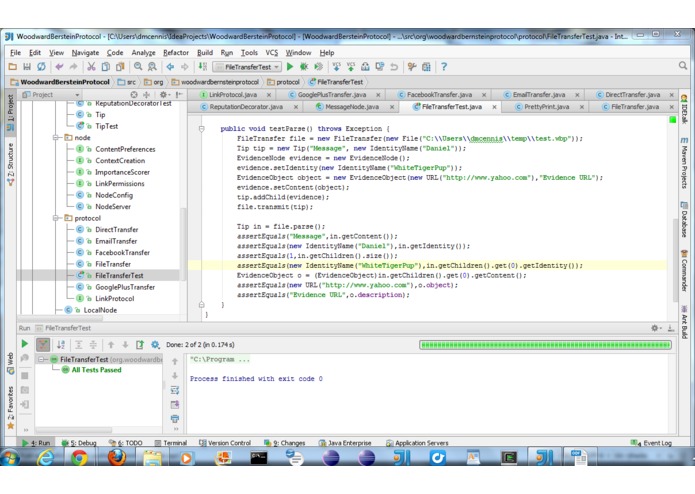This screenshot has height=494, width=695.
Task: Switch to PrettyPrint.java editor tab
Action: tap(546, 107)
